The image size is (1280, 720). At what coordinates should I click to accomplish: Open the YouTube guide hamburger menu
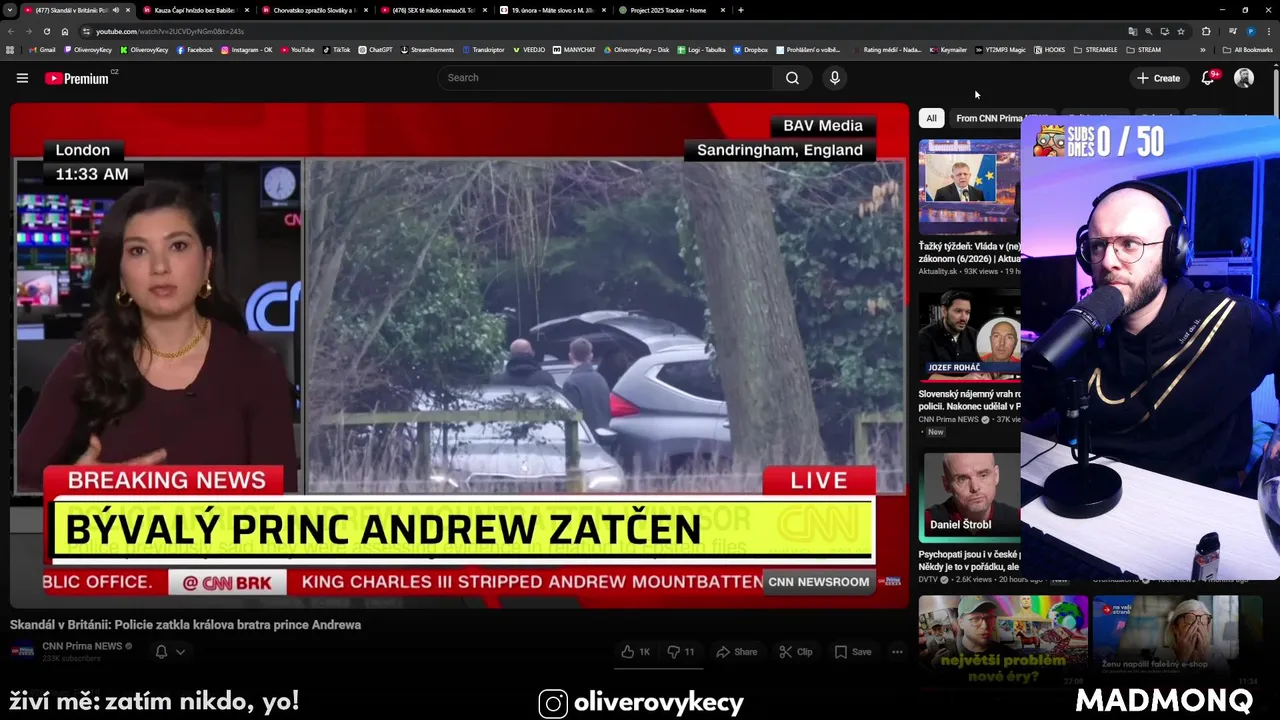(22, 78)
